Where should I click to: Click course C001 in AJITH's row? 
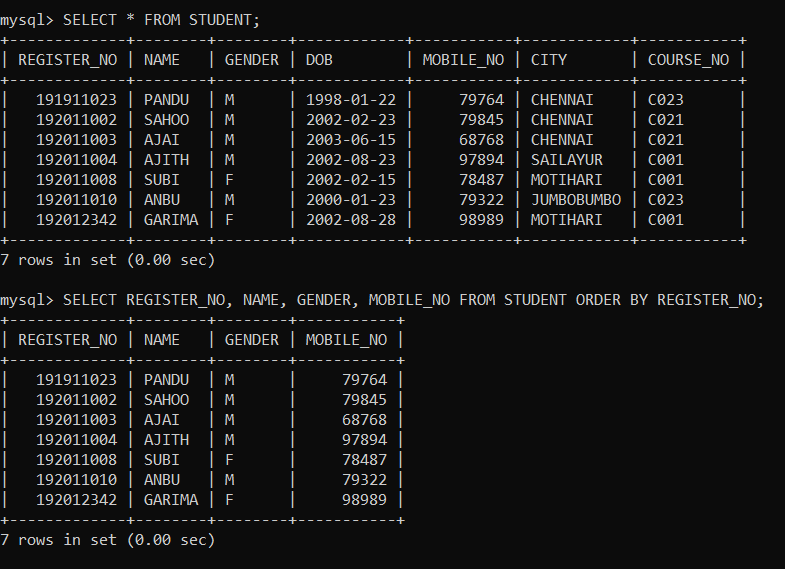[x=665, y=160]
